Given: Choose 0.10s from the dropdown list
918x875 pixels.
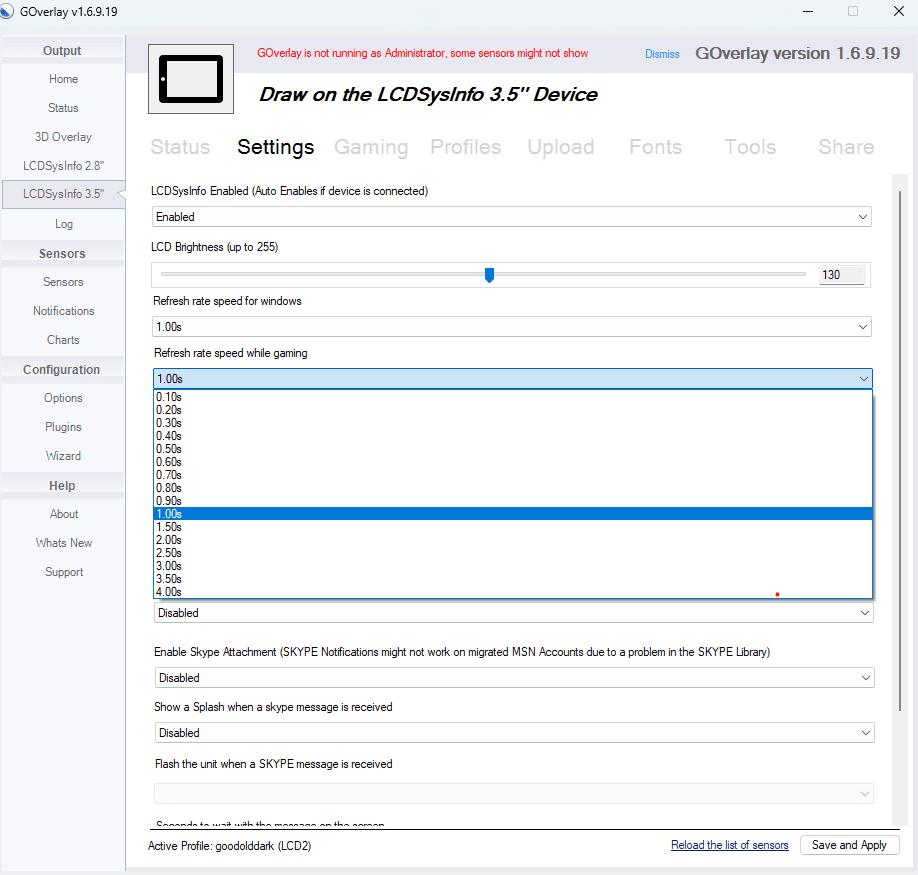Looking at the screenshot, I should point(513,397).
